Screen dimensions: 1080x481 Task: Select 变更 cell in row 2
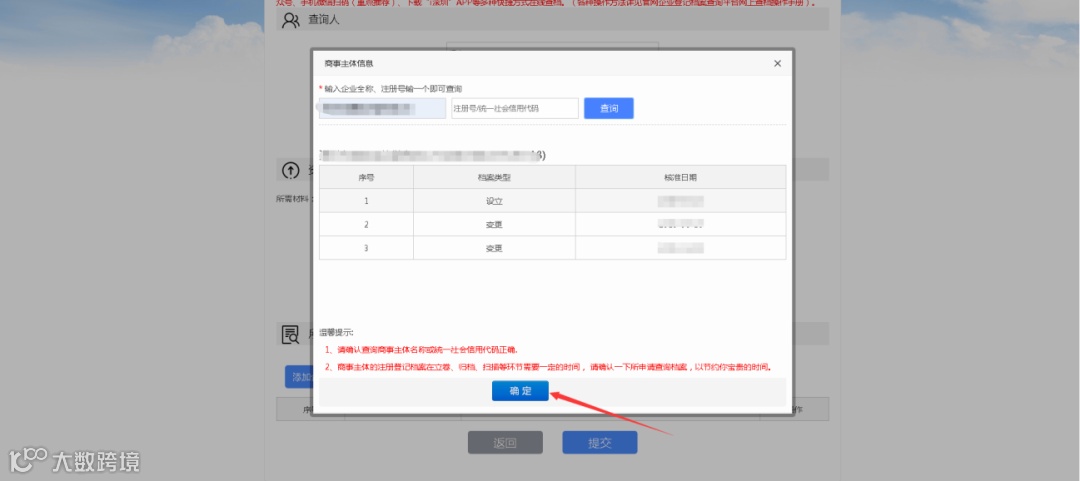coord(495,225)
